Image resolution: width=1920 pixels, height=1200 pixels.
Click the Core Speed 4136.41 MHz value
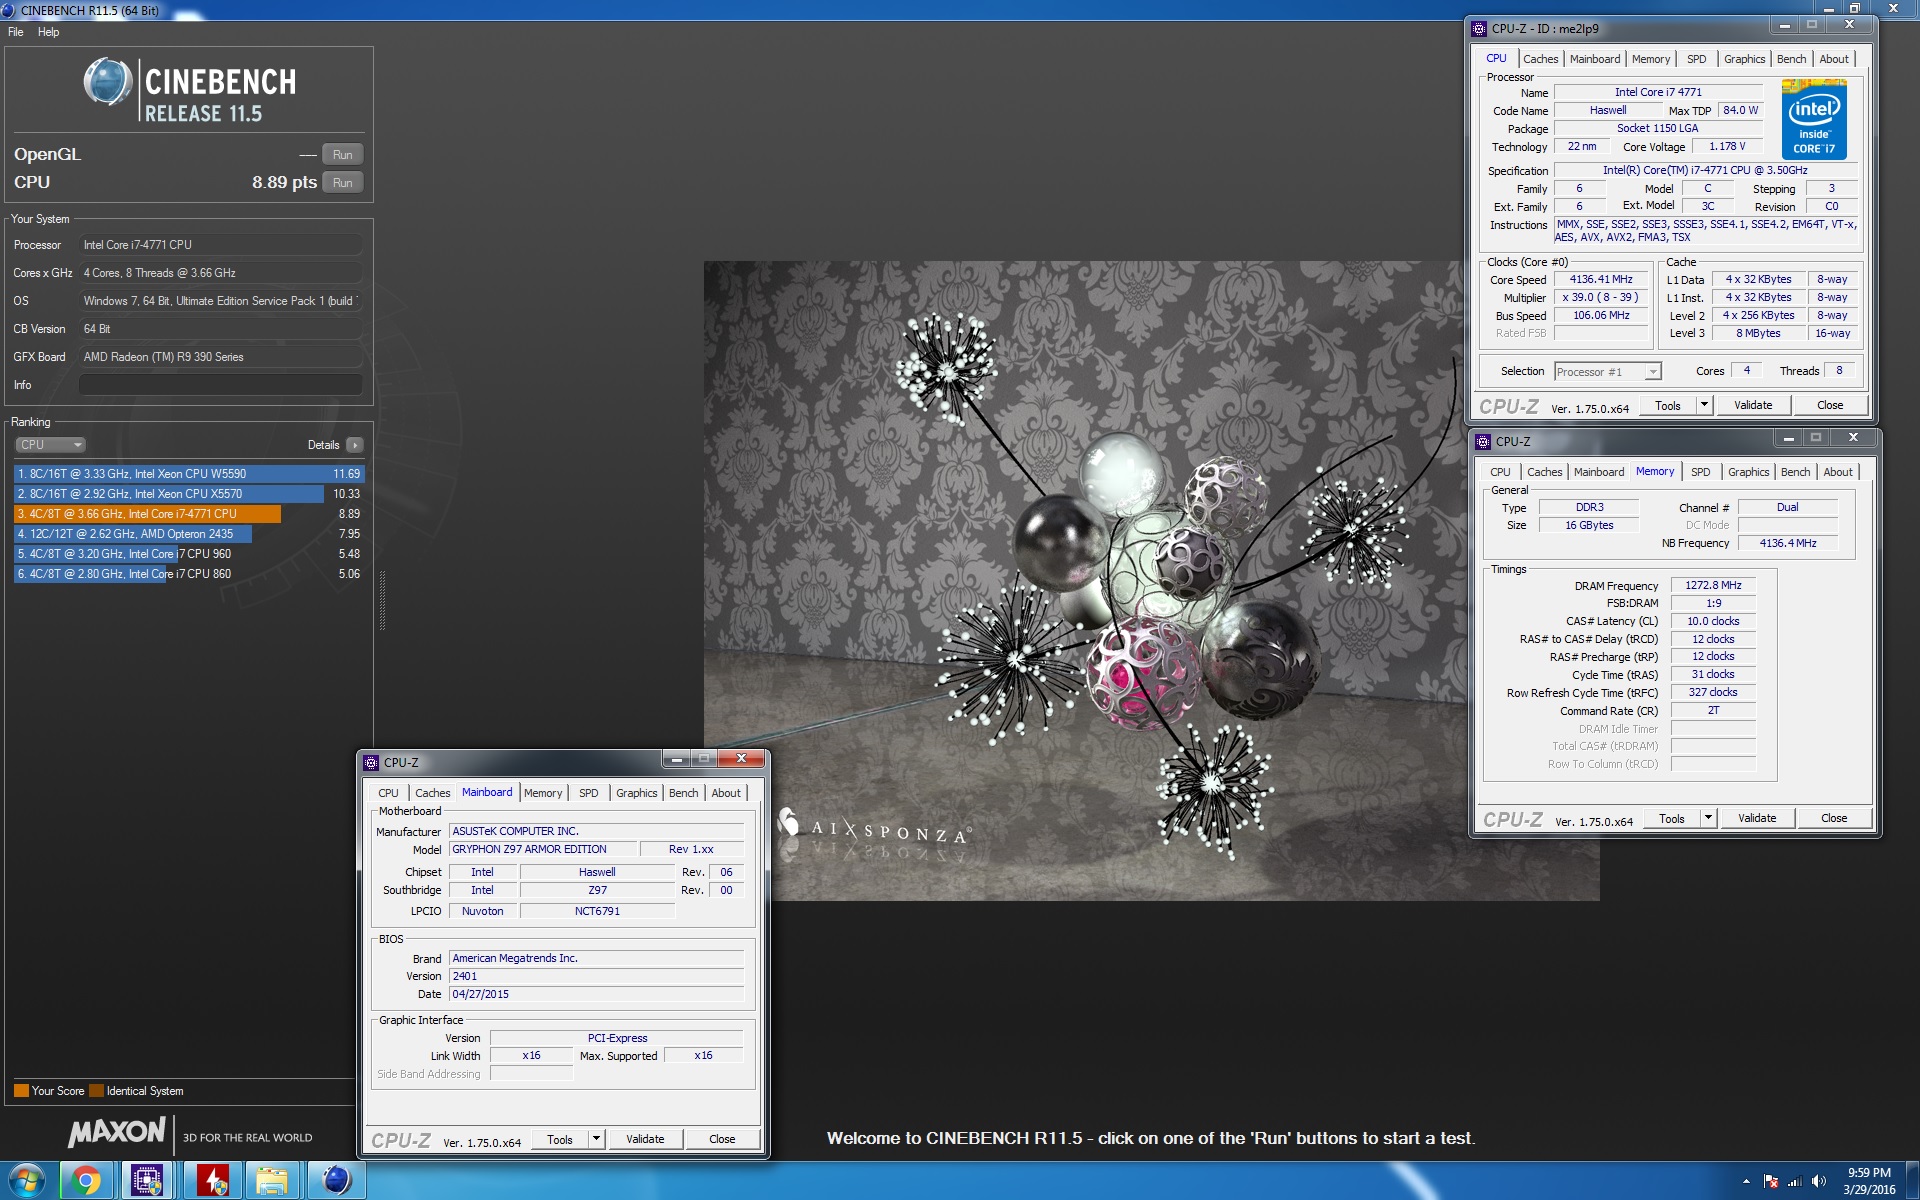click(1601, 280)
